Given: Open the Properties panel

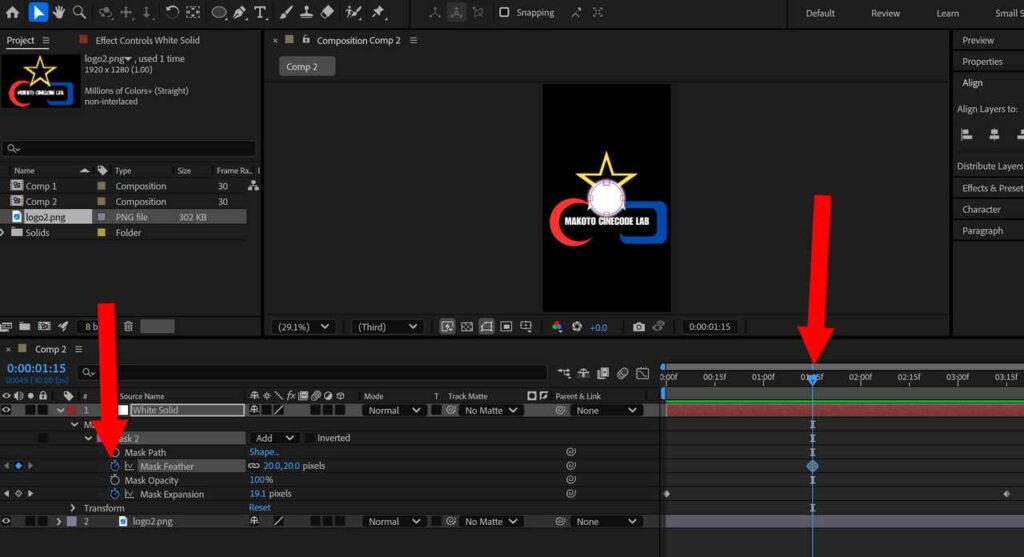Looking at the screenshot, I should 982,61.
